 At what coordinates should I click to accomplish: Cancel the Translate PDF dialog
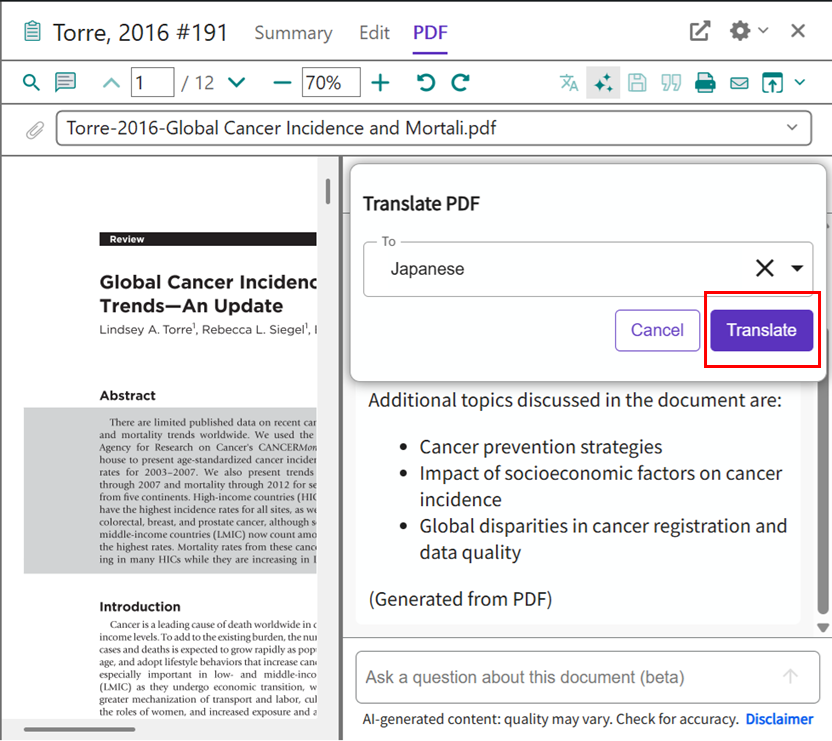pyautogui.click(x=657, y=330)
